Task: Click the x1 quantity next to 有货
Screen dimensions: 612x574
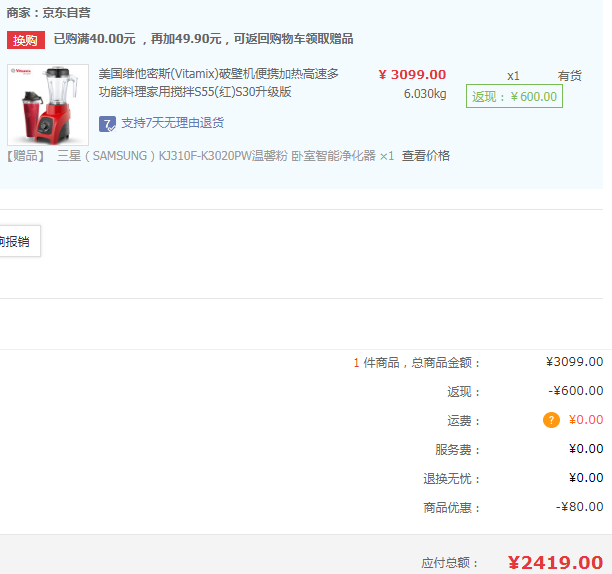Action: pyautogui.click(x=513, y=76)
